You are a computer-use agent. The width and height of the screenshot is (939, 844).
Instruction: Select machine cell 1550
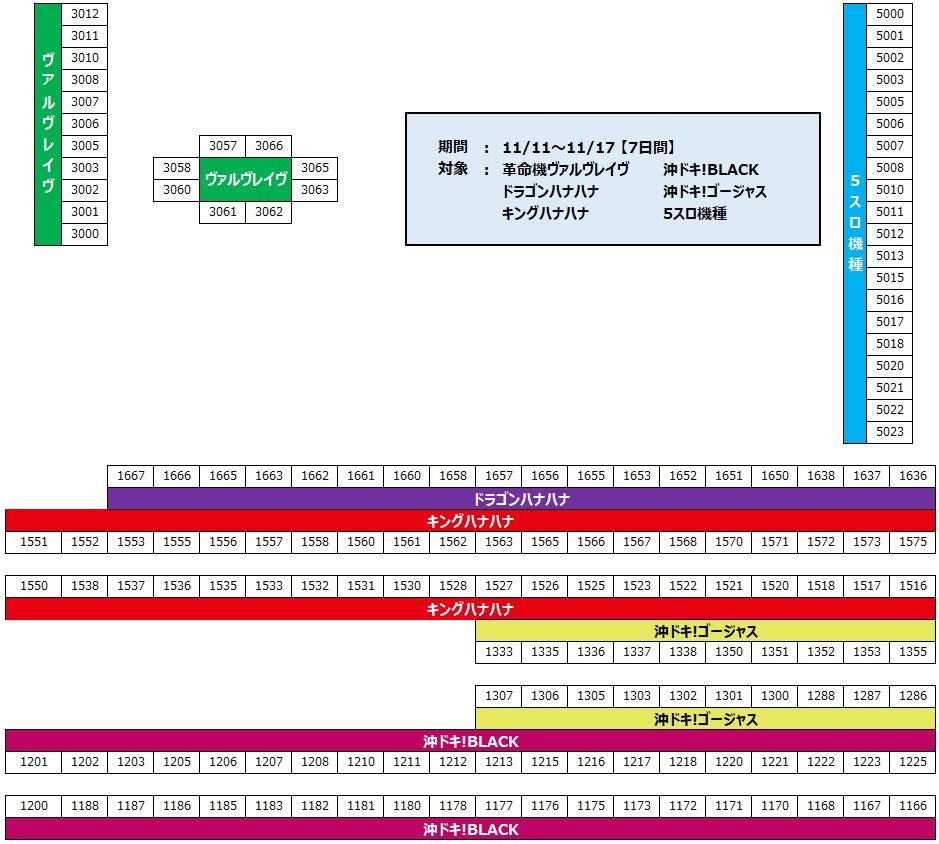pyautogui.click(x=33, y=586)
